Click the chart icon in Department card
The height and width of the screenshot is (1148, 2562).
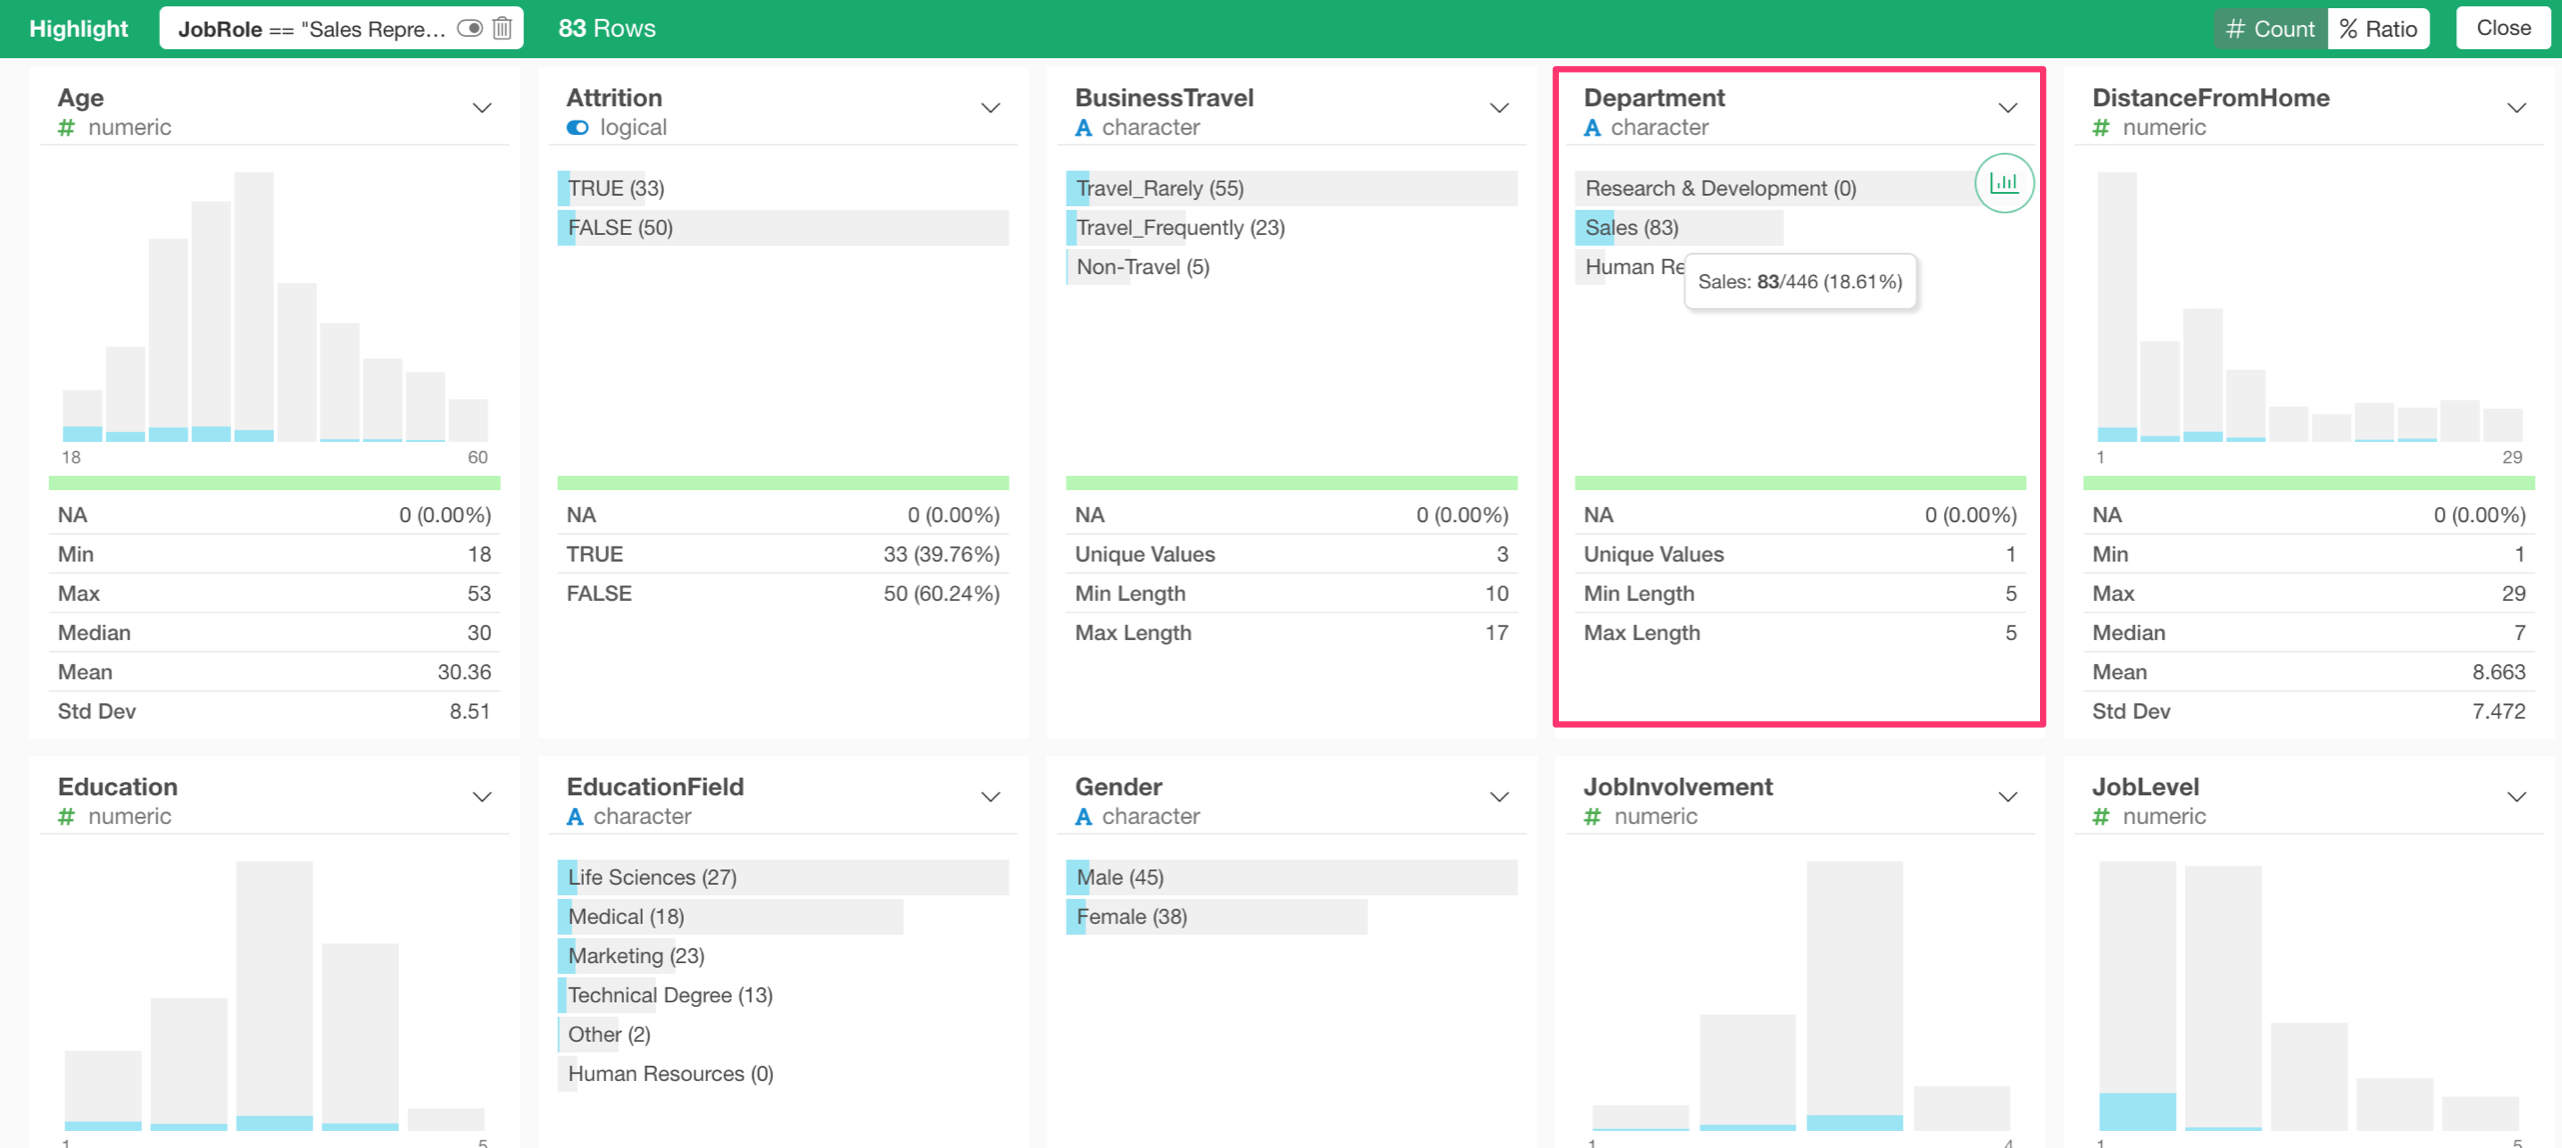[2003, 183]
